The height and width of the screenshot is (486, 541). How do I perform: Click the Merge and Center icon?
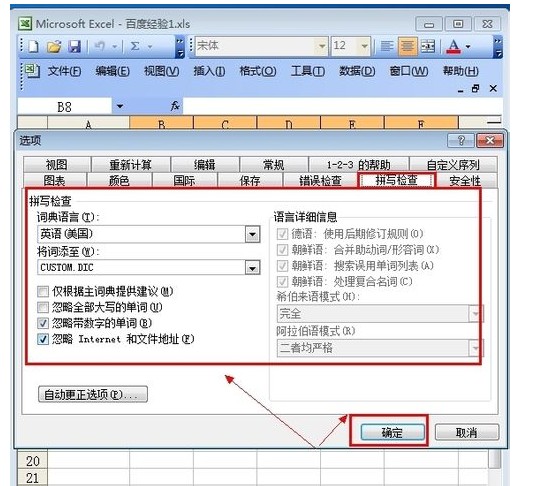[428, 46]
